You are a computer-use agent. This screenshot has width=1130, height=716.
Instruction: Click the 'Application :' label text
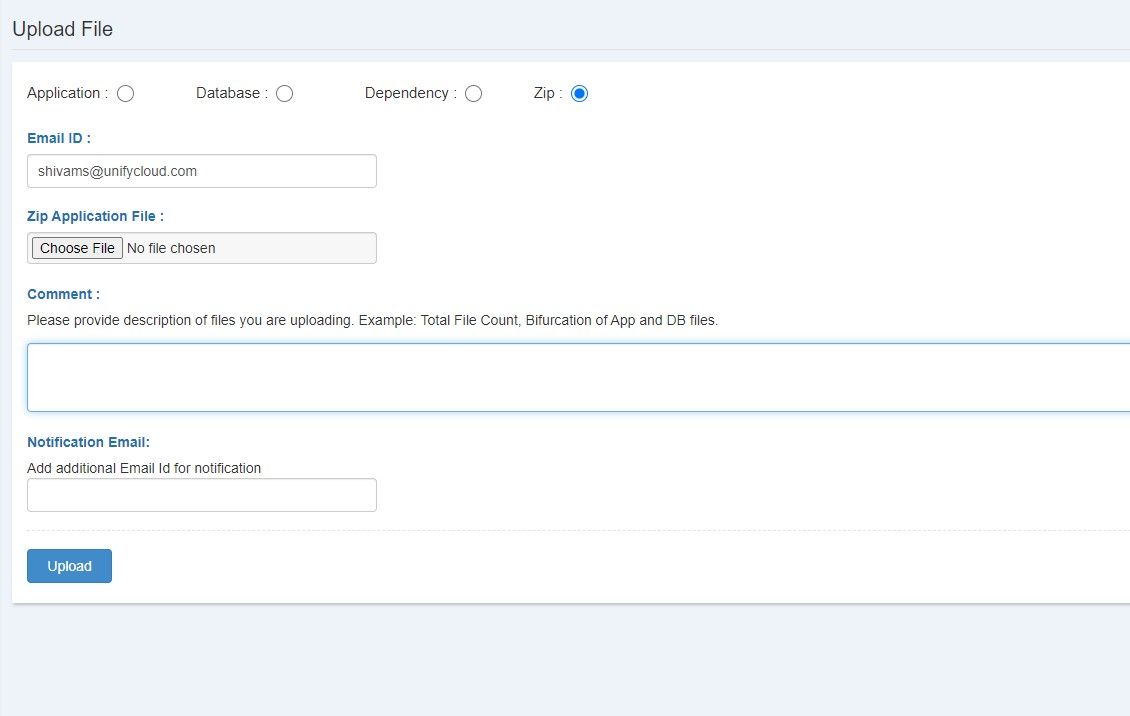point(68,93)
